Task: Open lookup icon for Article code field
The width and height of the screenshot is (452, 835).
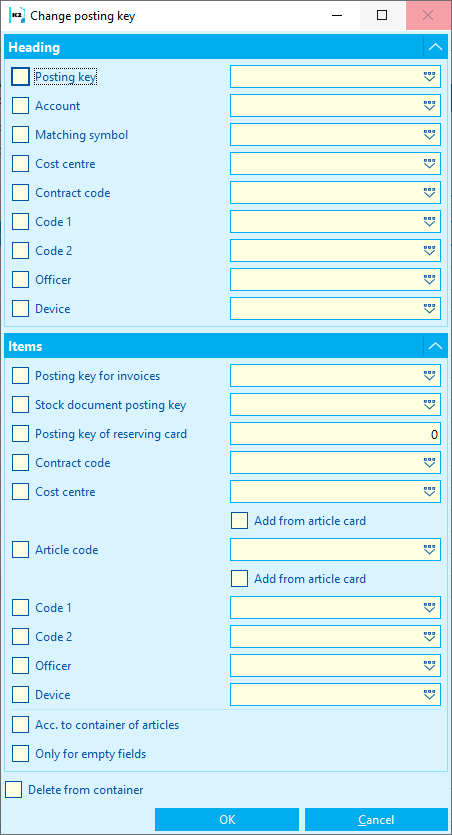Action: coord(429,550)
